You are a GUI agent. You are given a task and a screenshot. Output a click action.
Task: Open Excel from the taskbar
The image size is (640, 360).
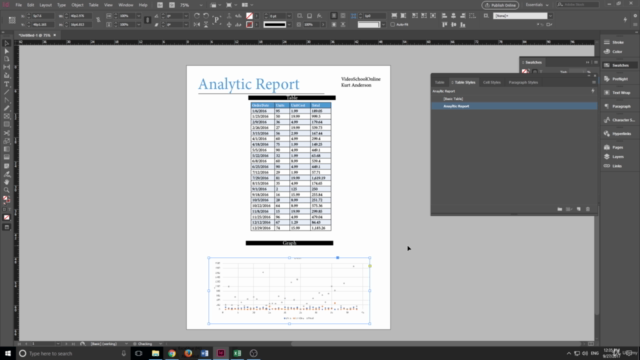point(237,353)
